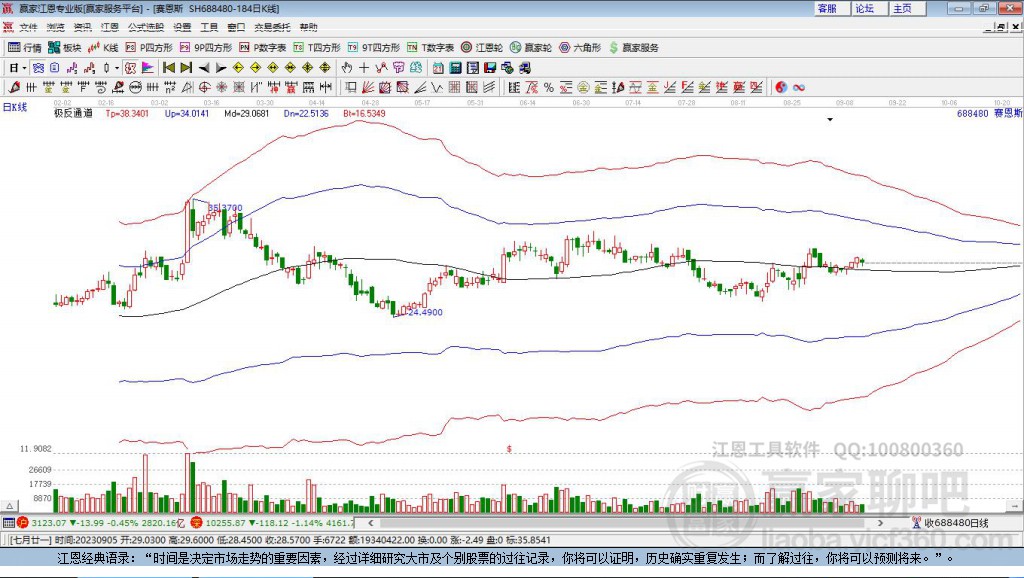The image size is (1024, 578).
Task: Open the 江恩 menu
Action: coord(110,27)
